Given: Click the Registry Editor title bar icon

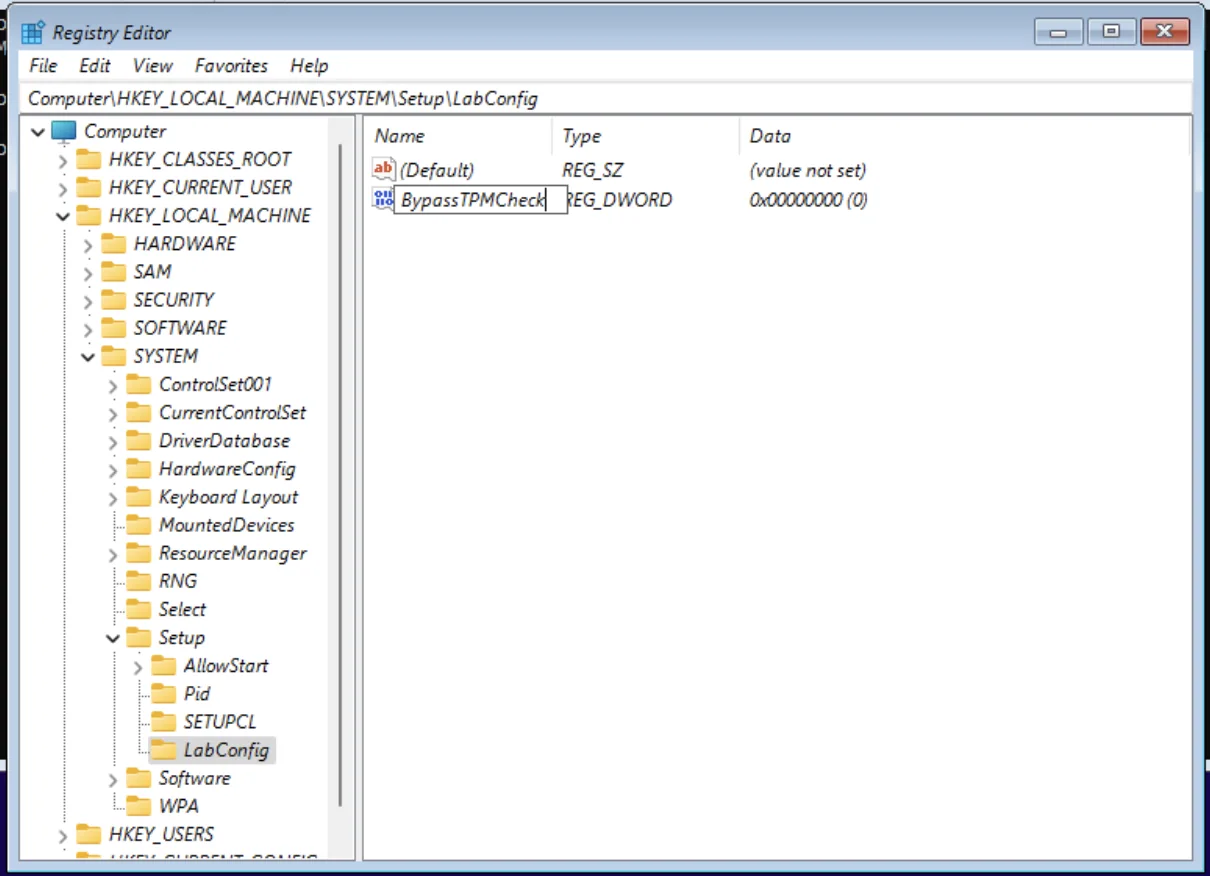Looking at the screenshot, I should click(x=33, y=32).
